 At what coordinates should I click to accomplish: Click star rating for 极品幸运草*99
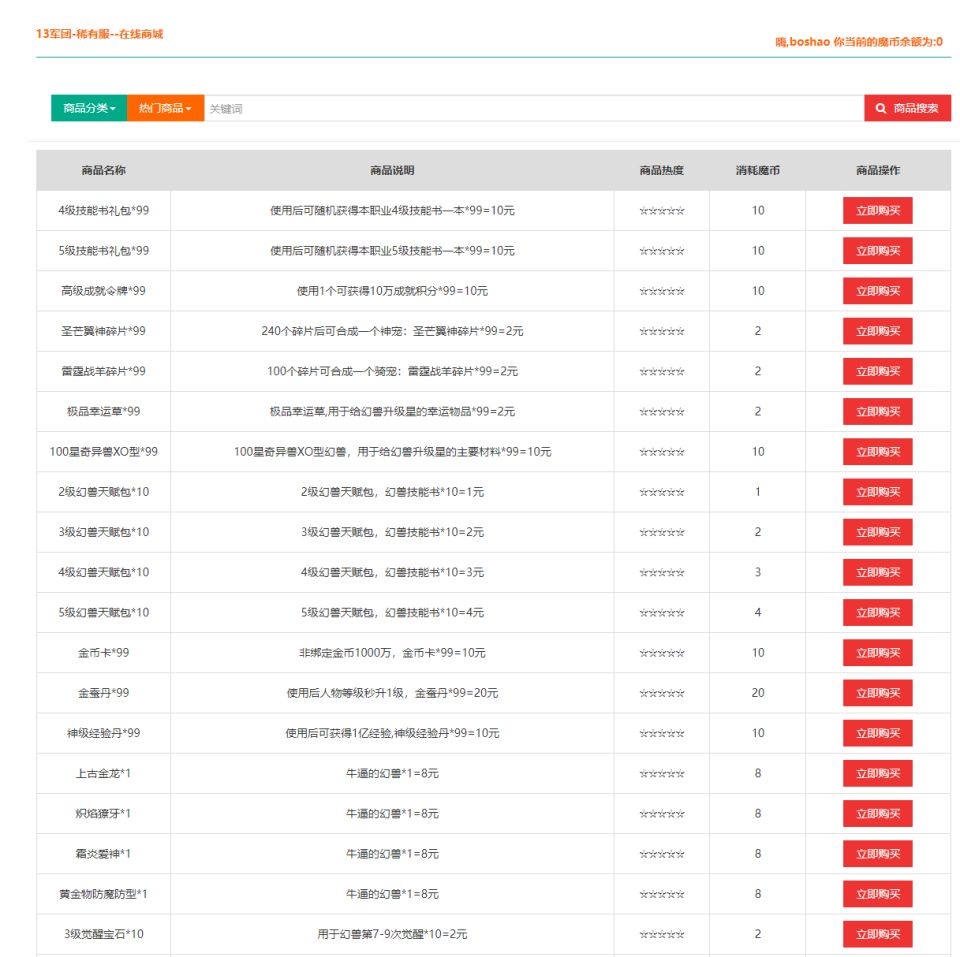pos(660,411)
